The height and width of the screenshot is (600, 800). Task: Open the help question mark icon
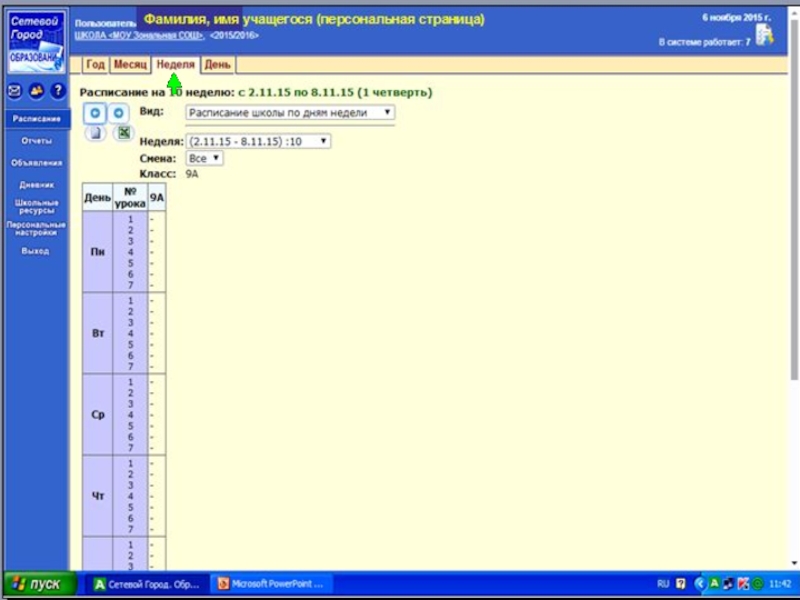coord(58,91)
